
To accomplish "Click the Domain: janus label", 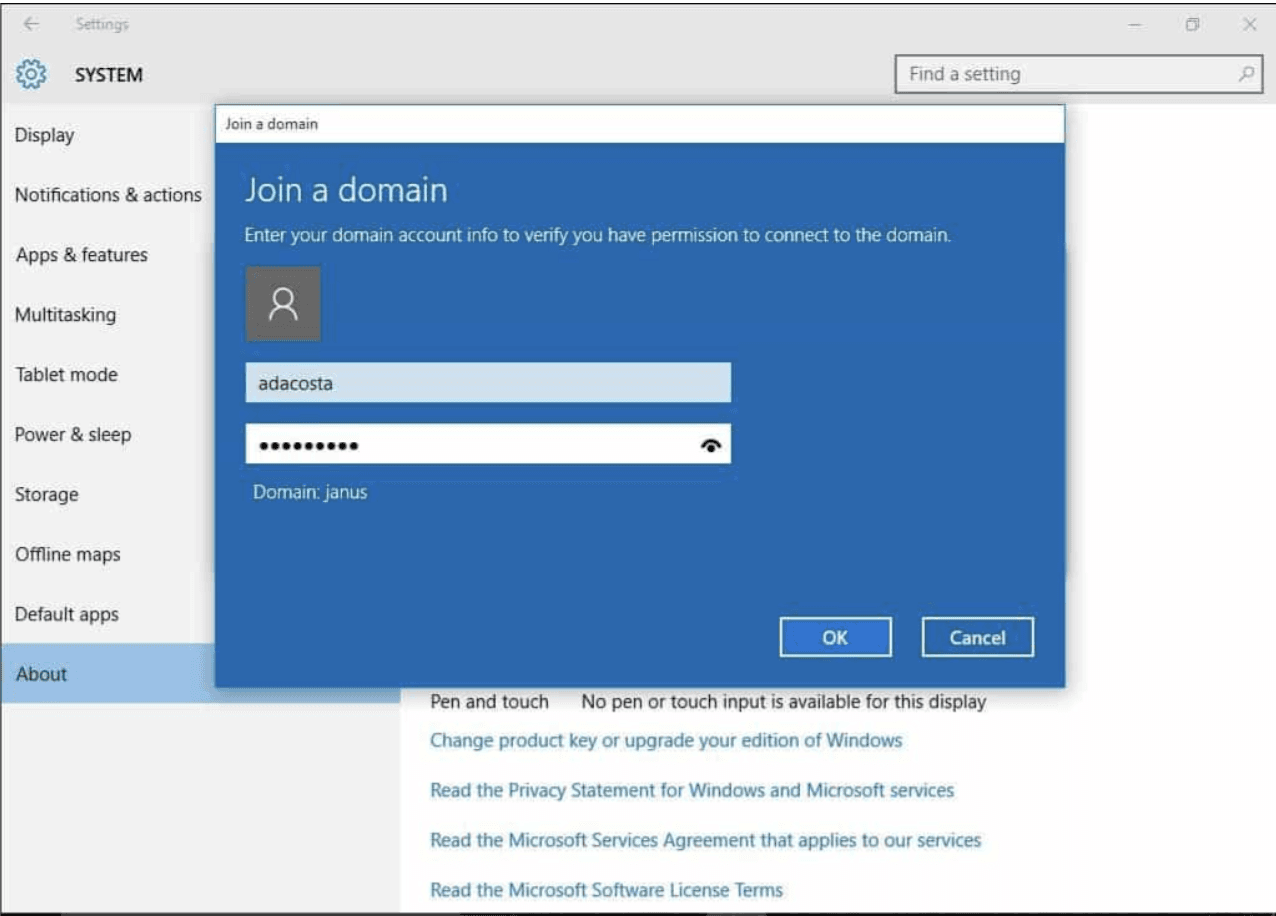I will pyautogui.click(x=310, y=492).
